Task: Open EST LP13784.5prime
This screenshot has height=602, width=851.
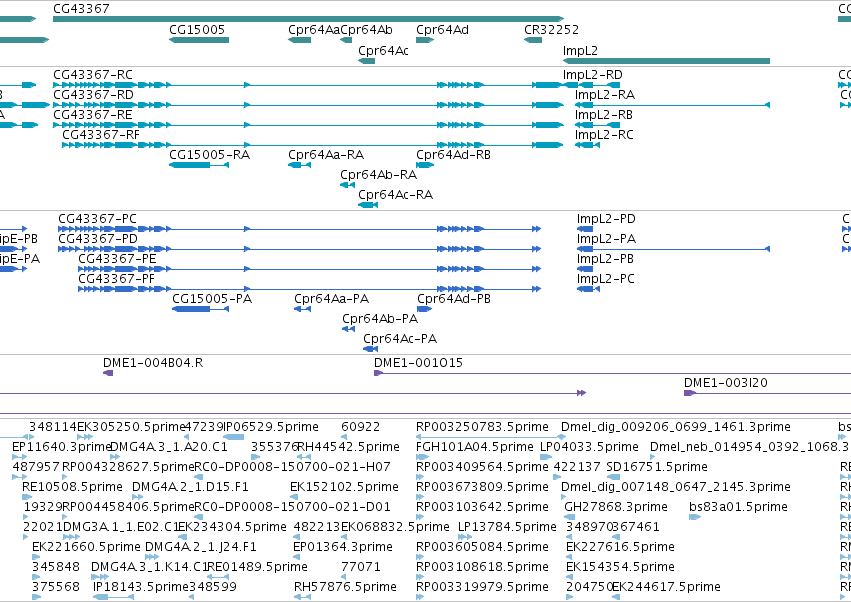Action: (x=464, y=537)
